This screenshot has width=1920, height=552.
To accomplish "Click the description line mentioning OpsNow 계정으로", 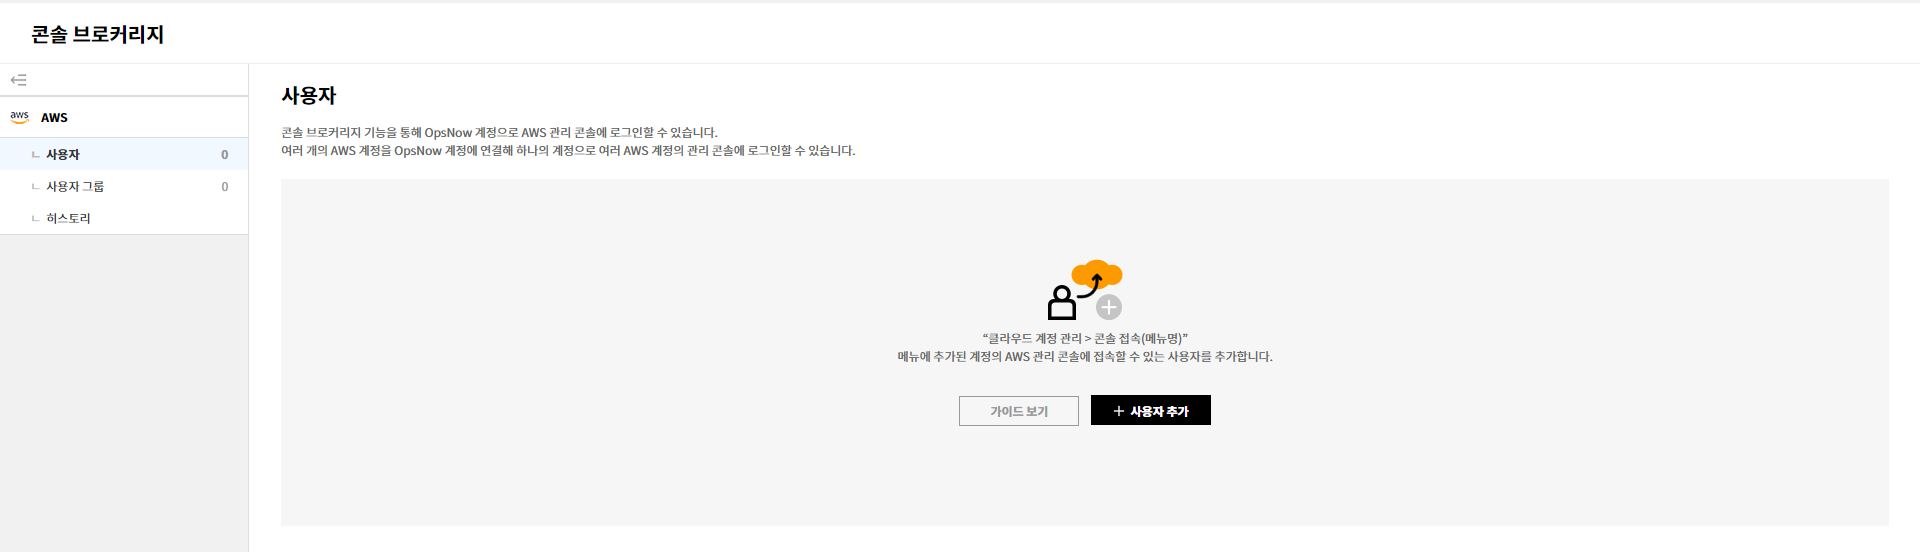I will click(499, 133).
